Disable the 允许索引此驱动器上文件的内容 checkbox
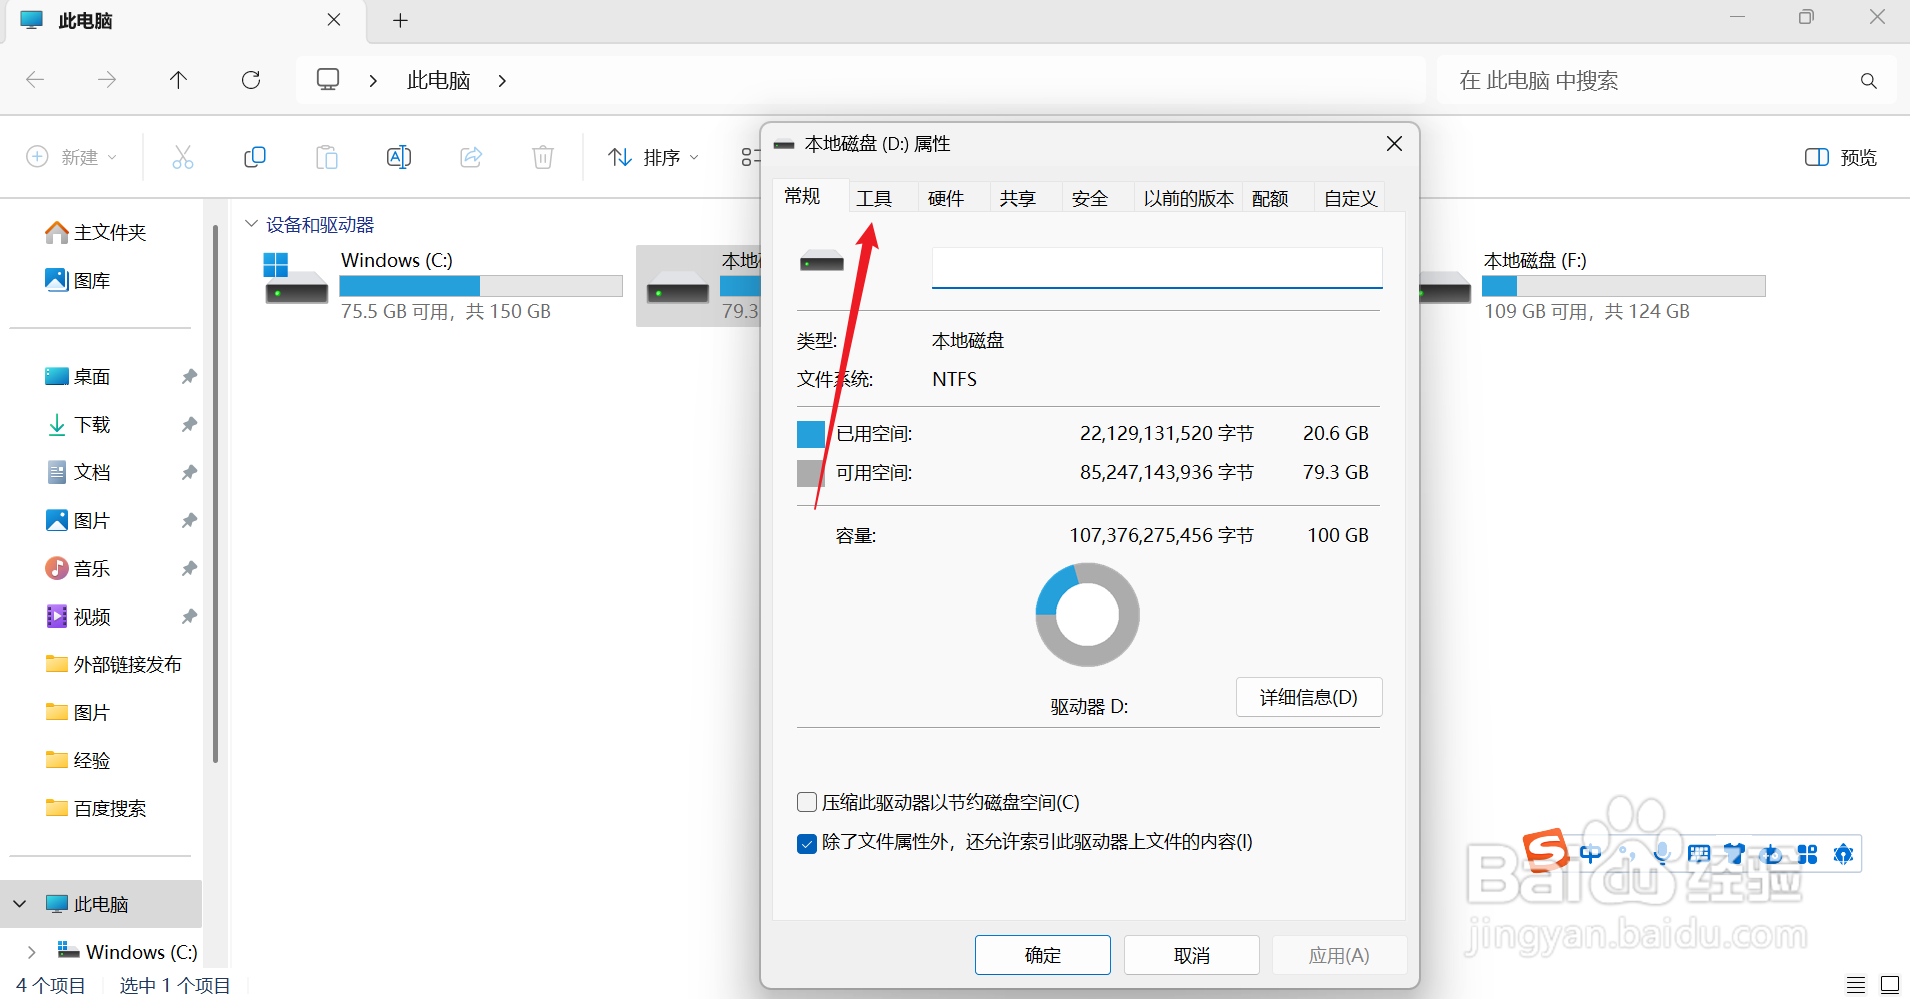 (805, 843)
